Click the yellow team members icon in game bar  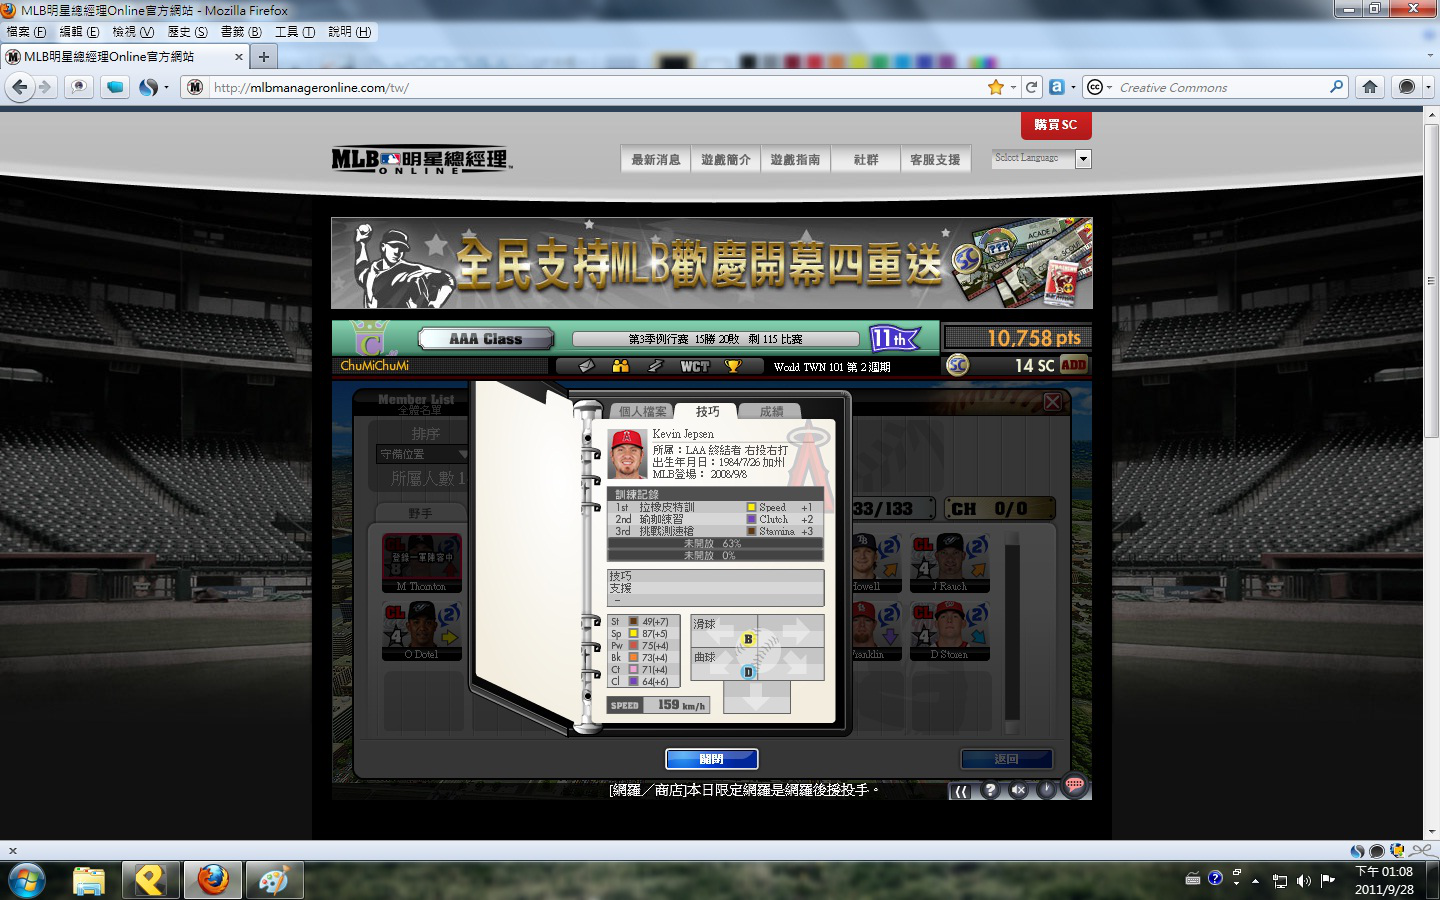(621, 366)
